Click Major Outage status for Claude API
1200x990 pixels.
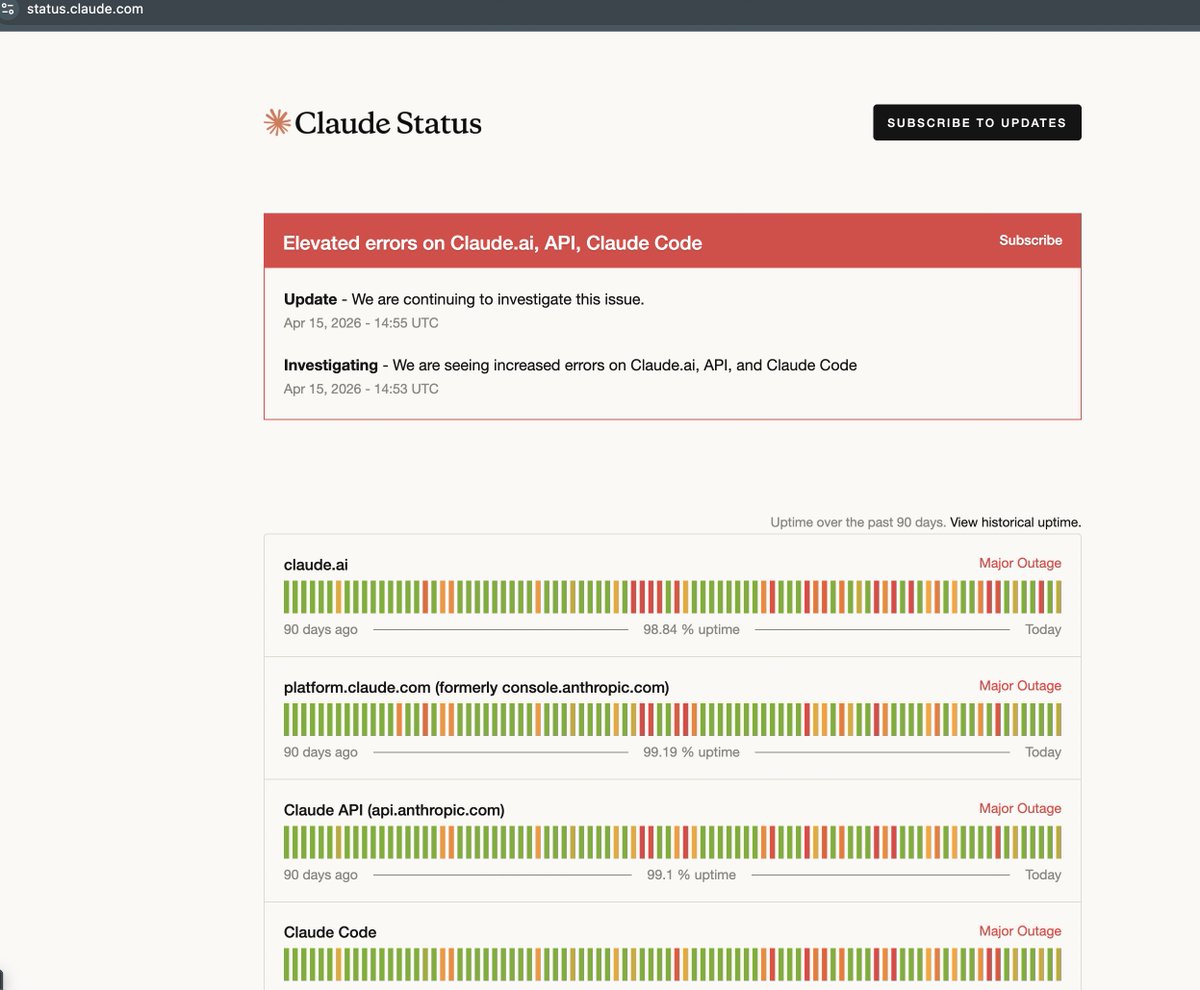click(x=1020, y=808)
